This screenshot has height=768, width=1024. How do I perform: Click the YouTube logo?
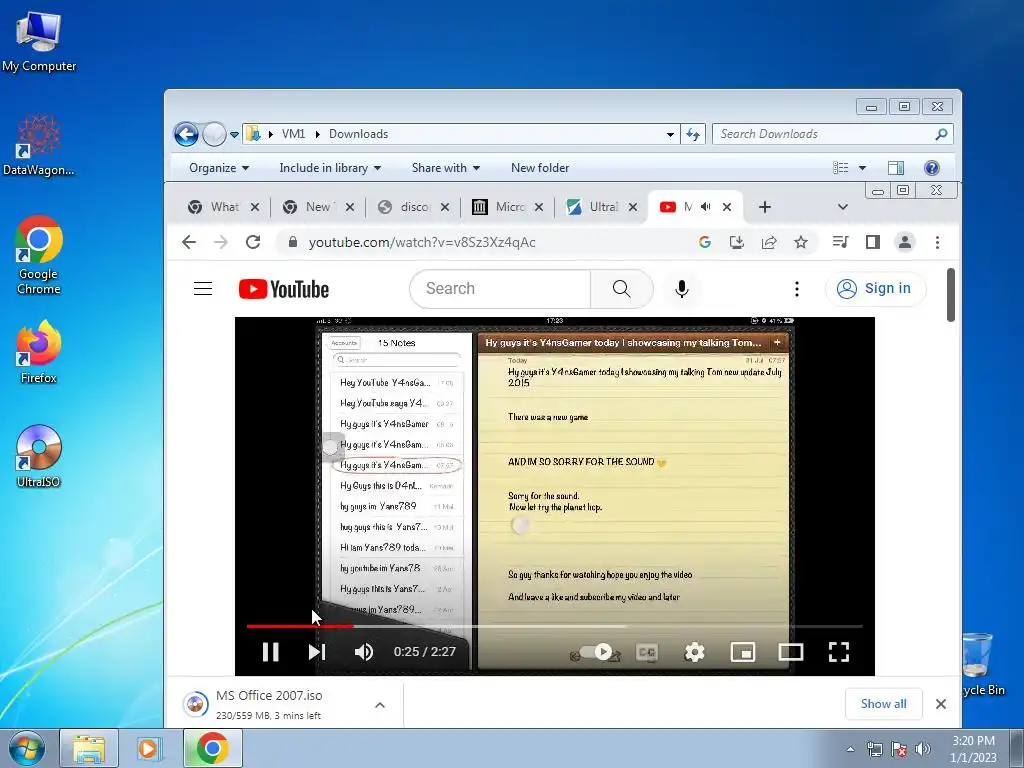(x=283, y=289)
